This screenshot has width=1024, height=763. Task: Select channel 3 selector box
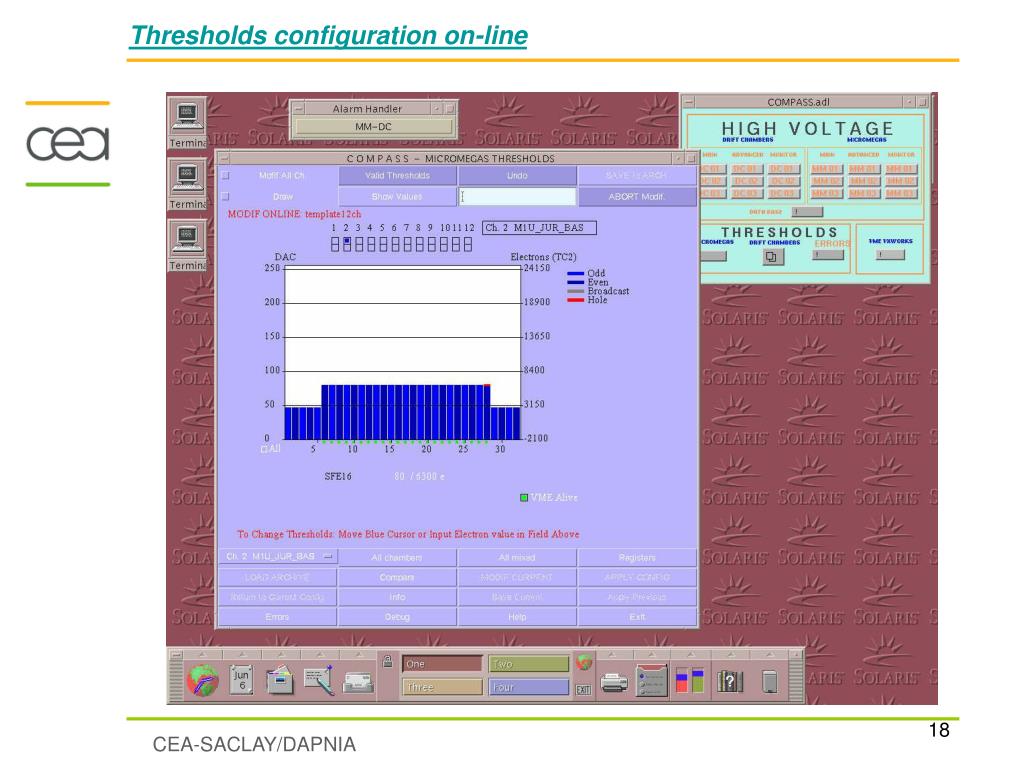click(x=359, y=244)
